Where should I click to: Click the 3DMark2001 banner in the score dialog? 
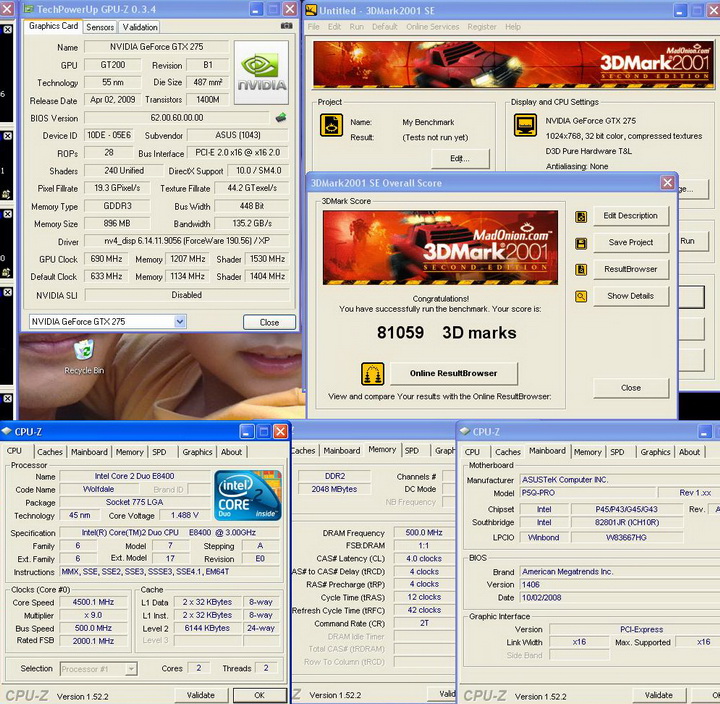pos(440,248)
